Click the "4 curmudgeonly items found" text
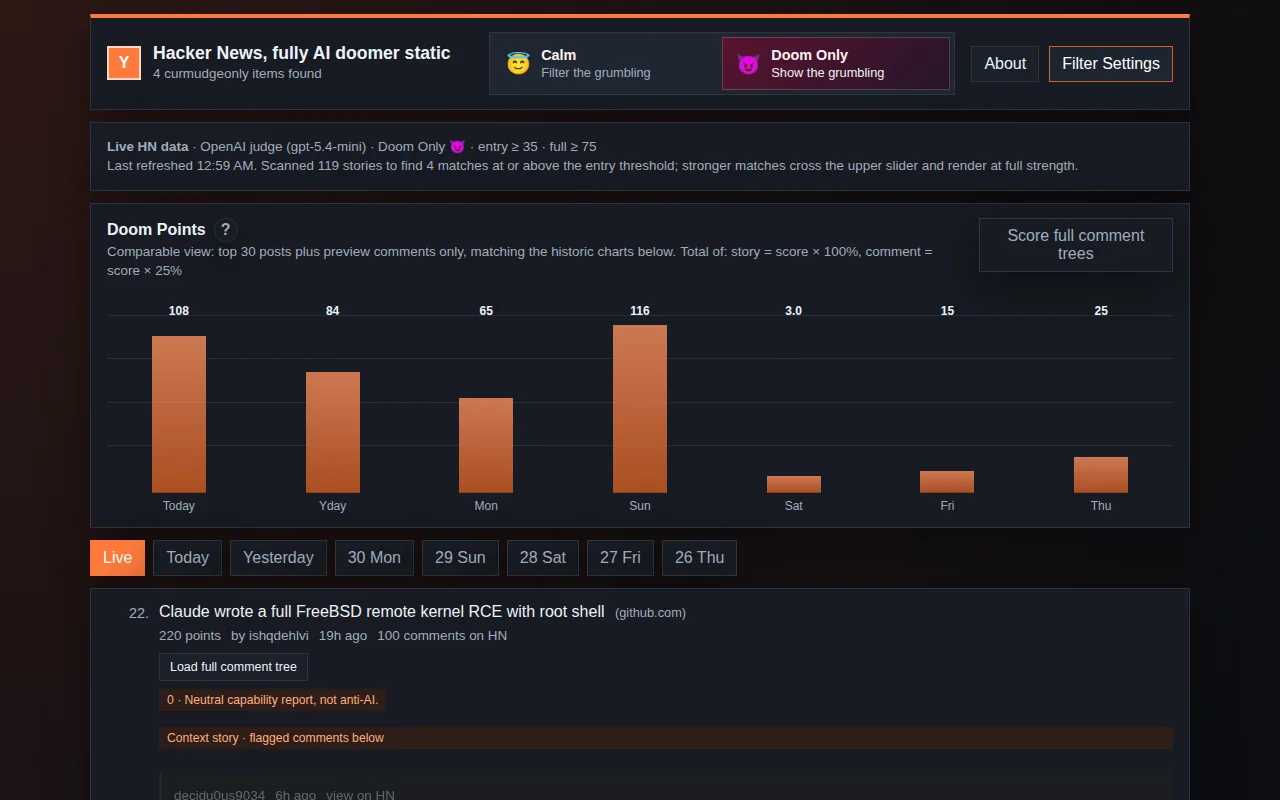Image resolution: width=1280 pixels, height=800 pixels. [237, 74]
